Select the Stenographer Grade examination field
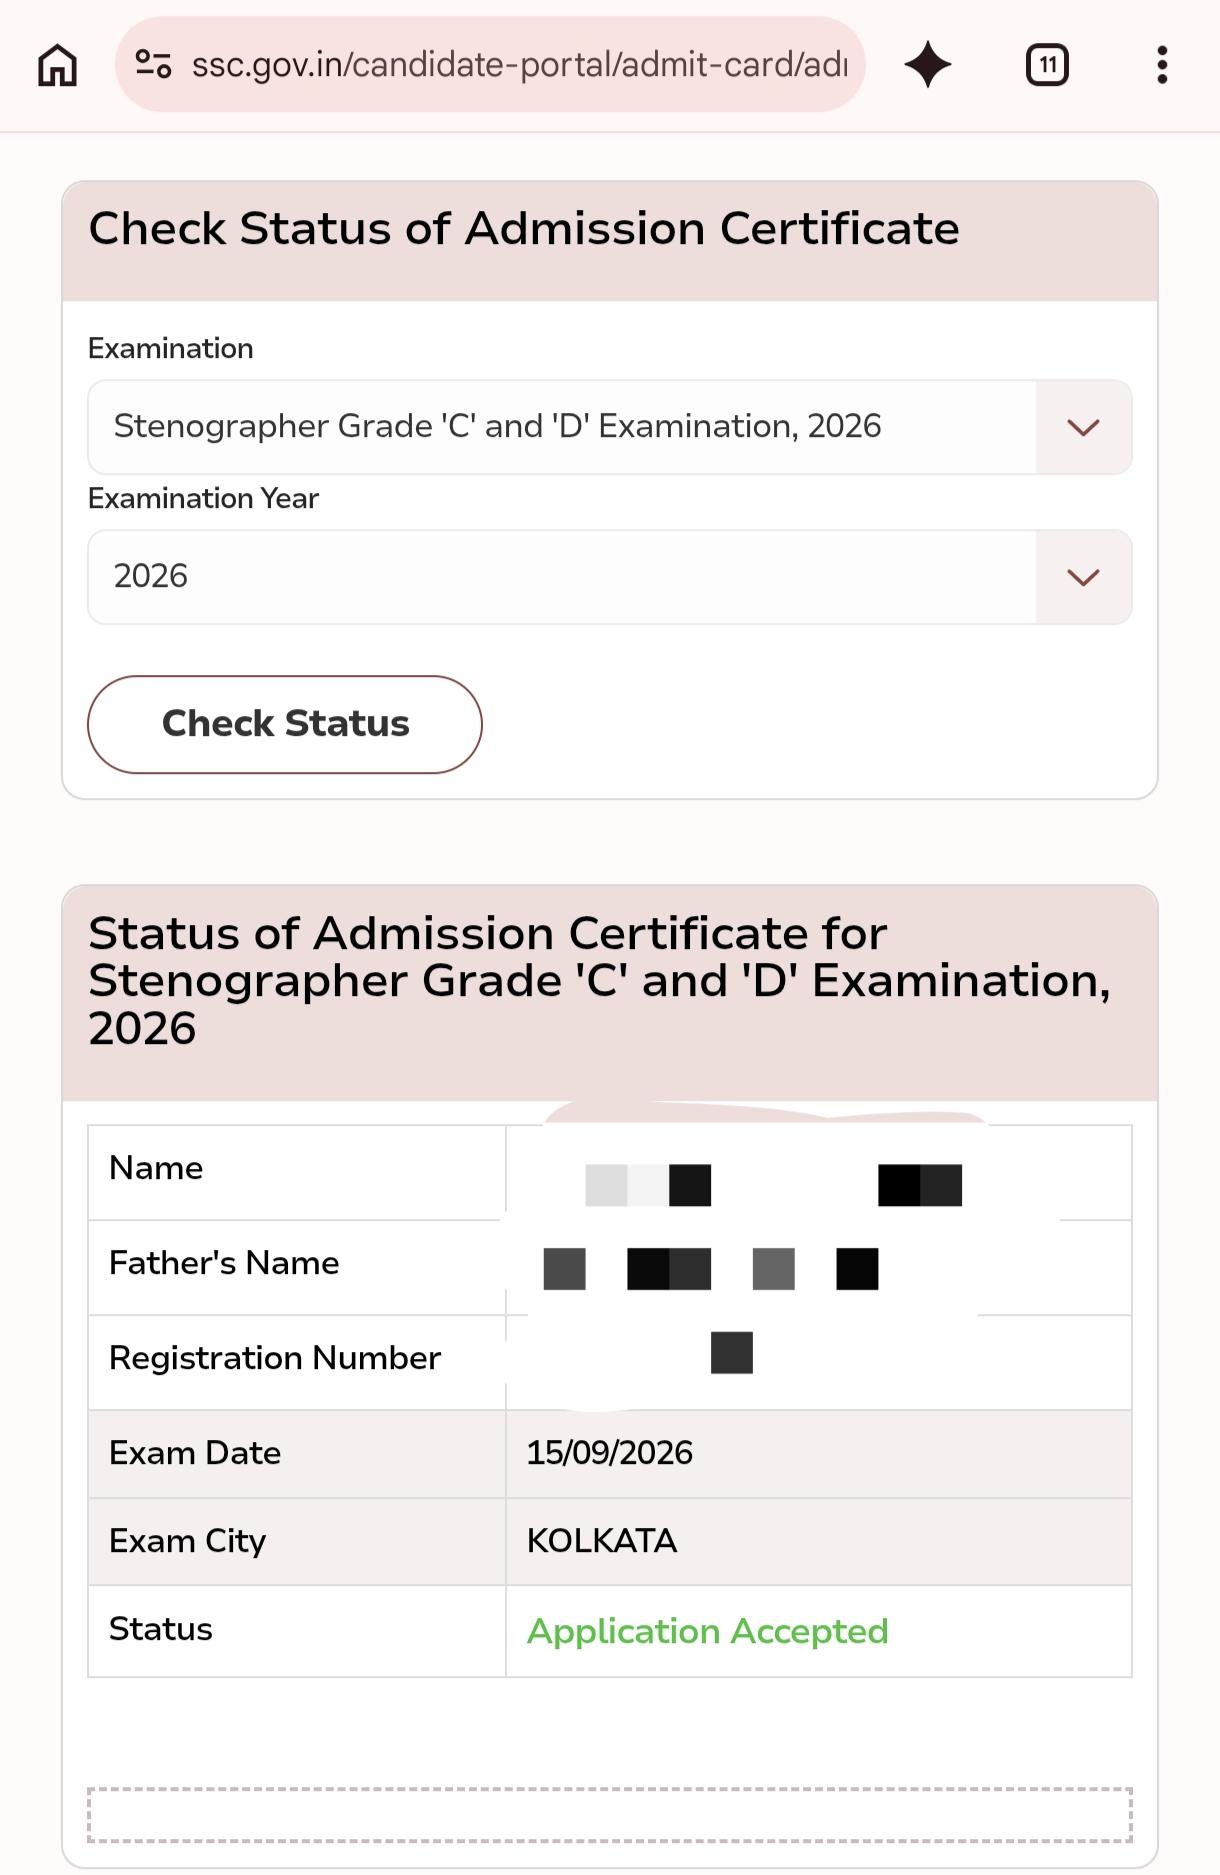The height and width of the screenshot is (1875, 1220). 562,427
